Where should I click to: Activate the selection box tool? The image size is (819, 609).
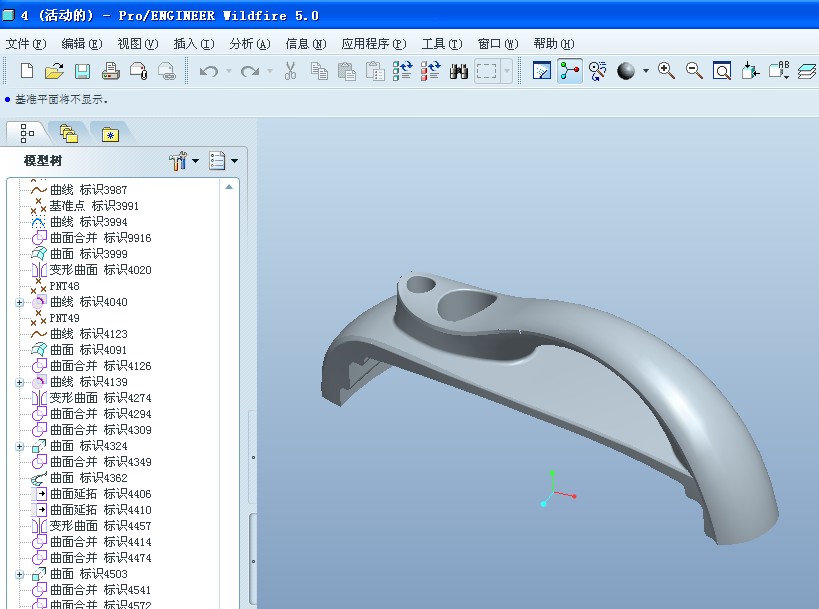[487, 71]
